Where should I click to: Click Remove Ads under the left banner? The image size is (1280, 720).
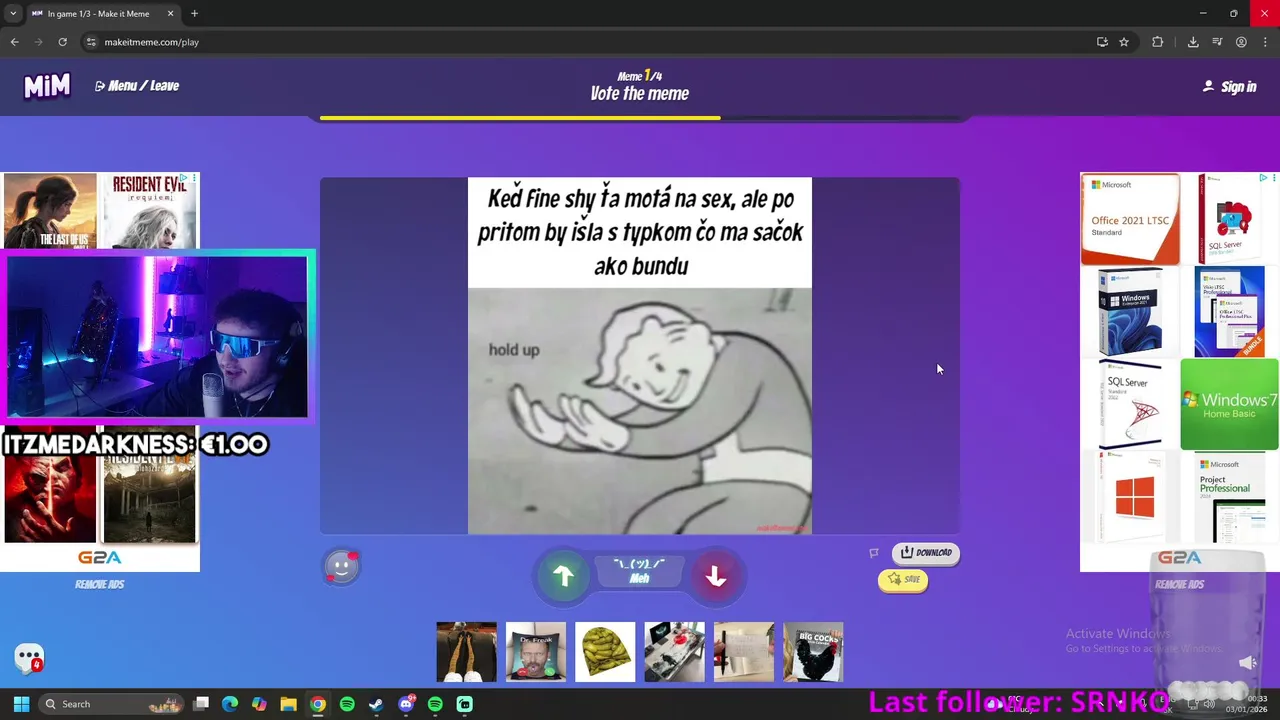coord(99,584)
